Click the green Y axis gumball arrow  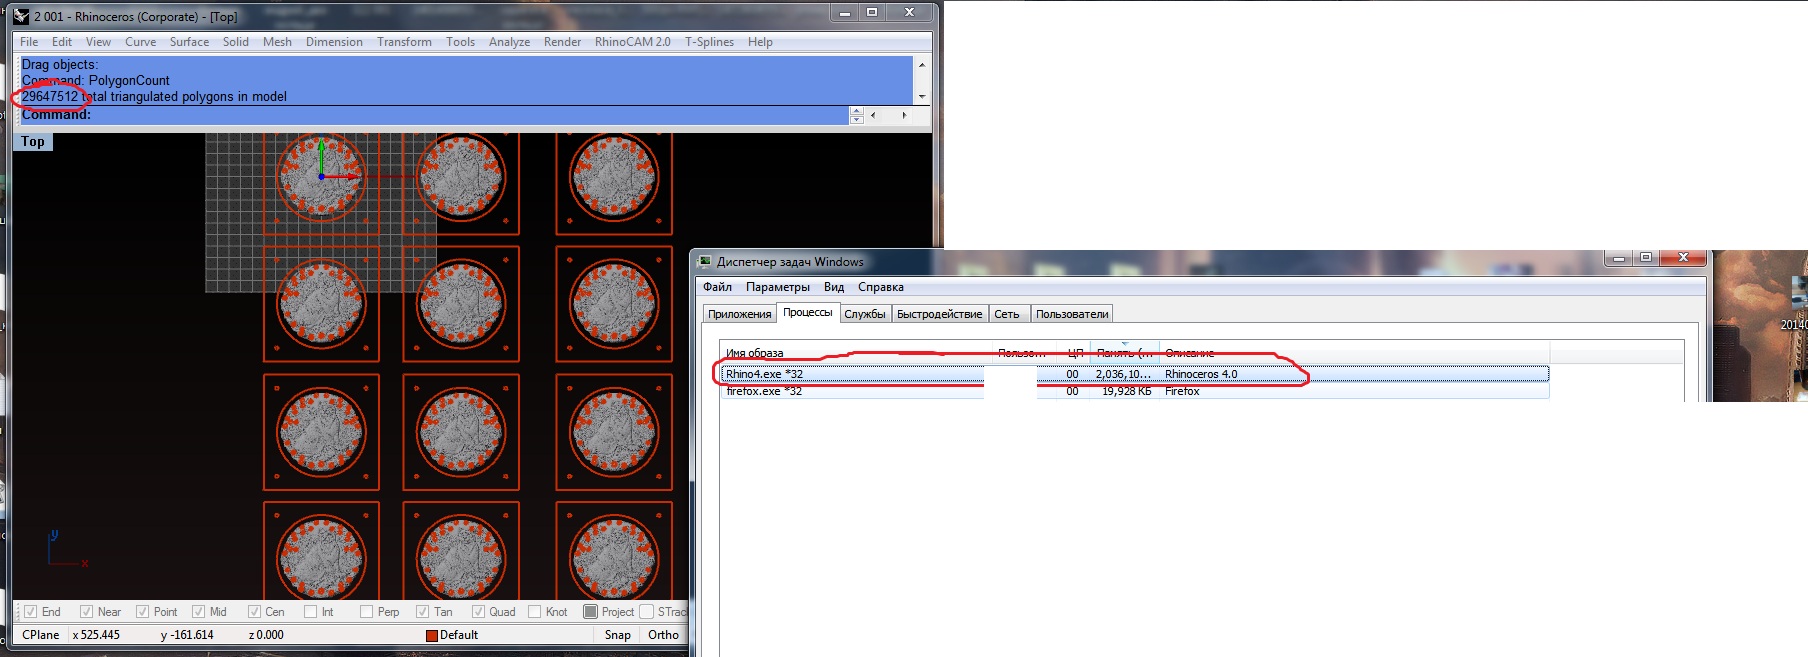(321, 146)
